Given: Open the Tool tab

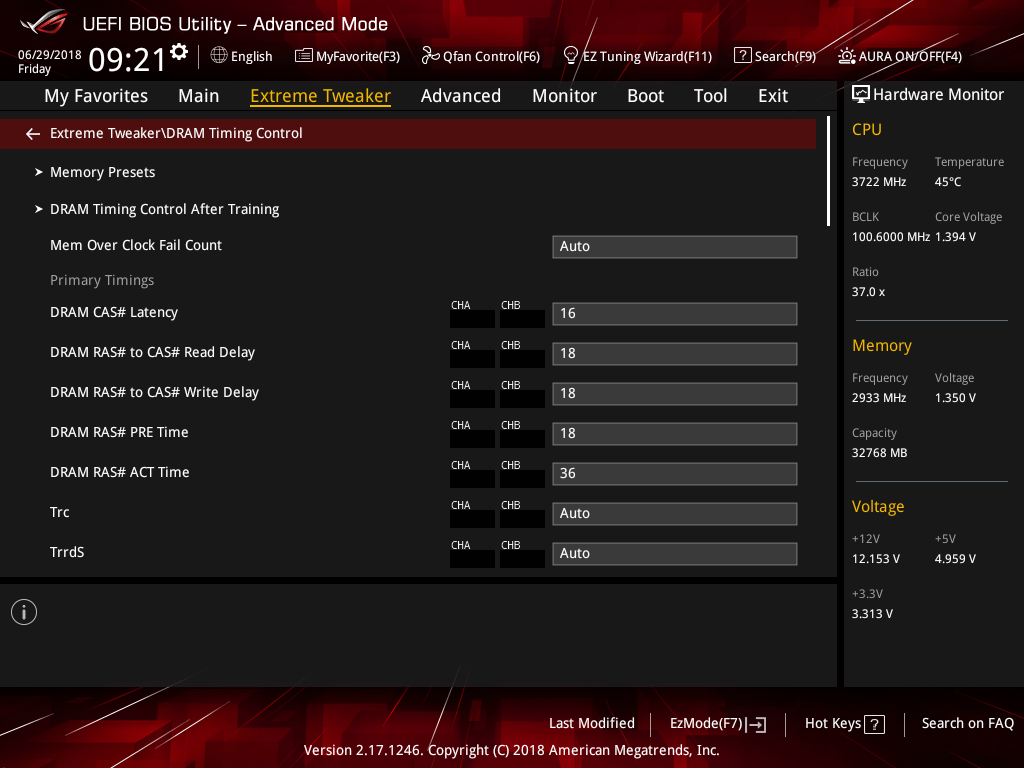Looking at the screenshot, I should coord(711,96).
